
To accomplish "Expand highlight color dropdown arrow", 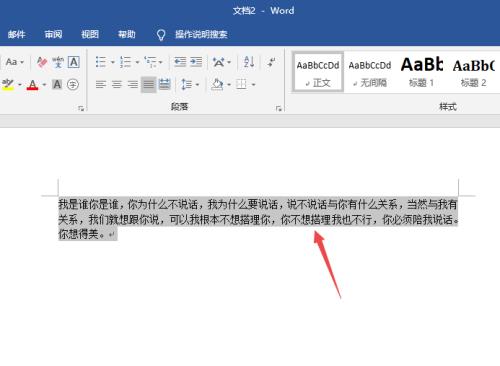I will [20, 85].
